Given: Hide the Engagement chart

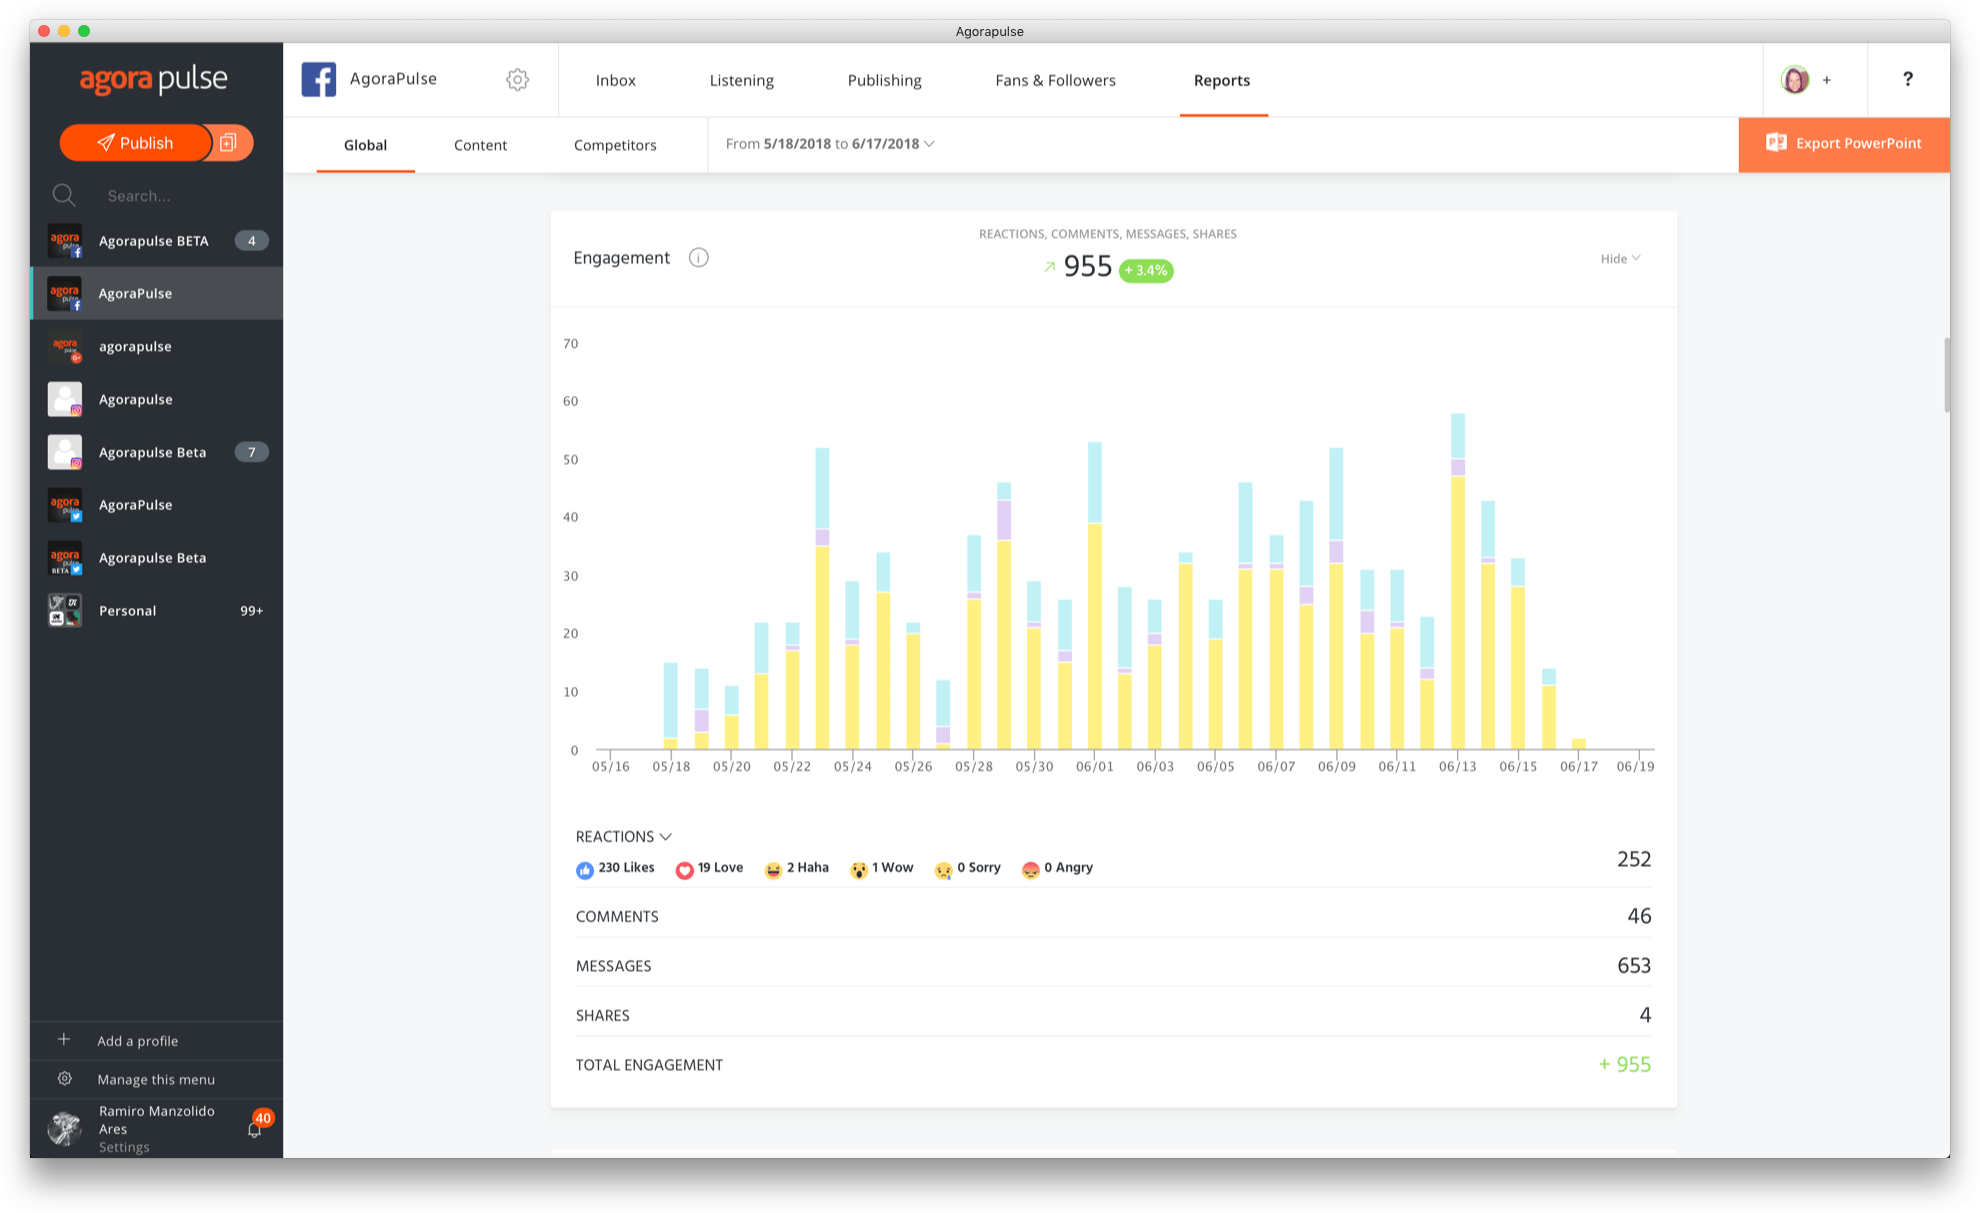Looking at the screenshot, I should click(1614, 259).
